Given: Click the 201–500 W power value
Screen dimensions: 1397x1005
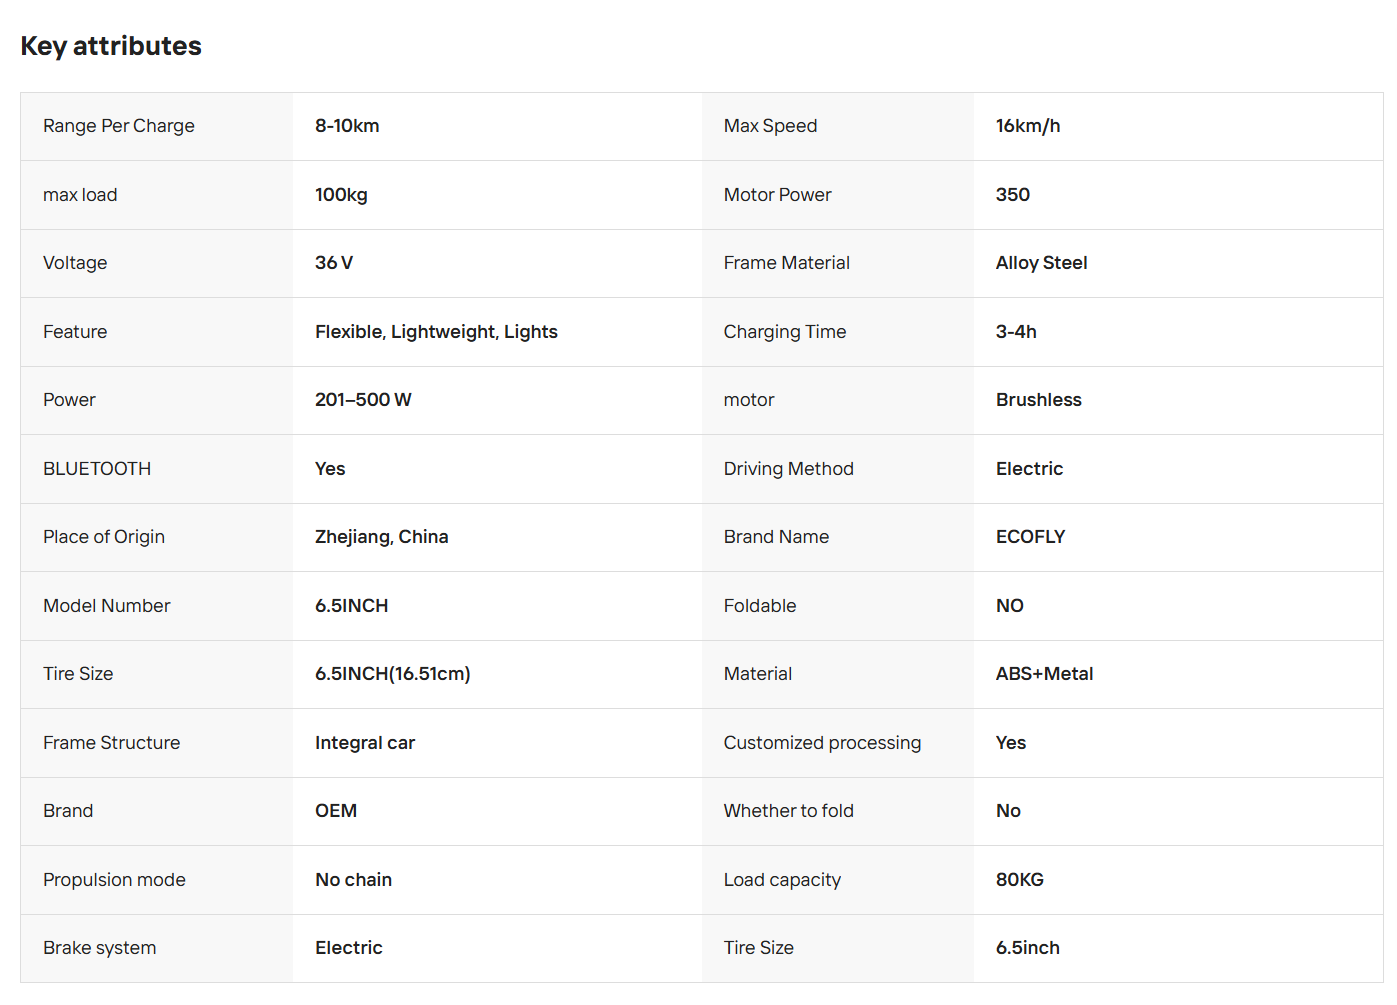Looking at the screenshot, I should 363,400.
